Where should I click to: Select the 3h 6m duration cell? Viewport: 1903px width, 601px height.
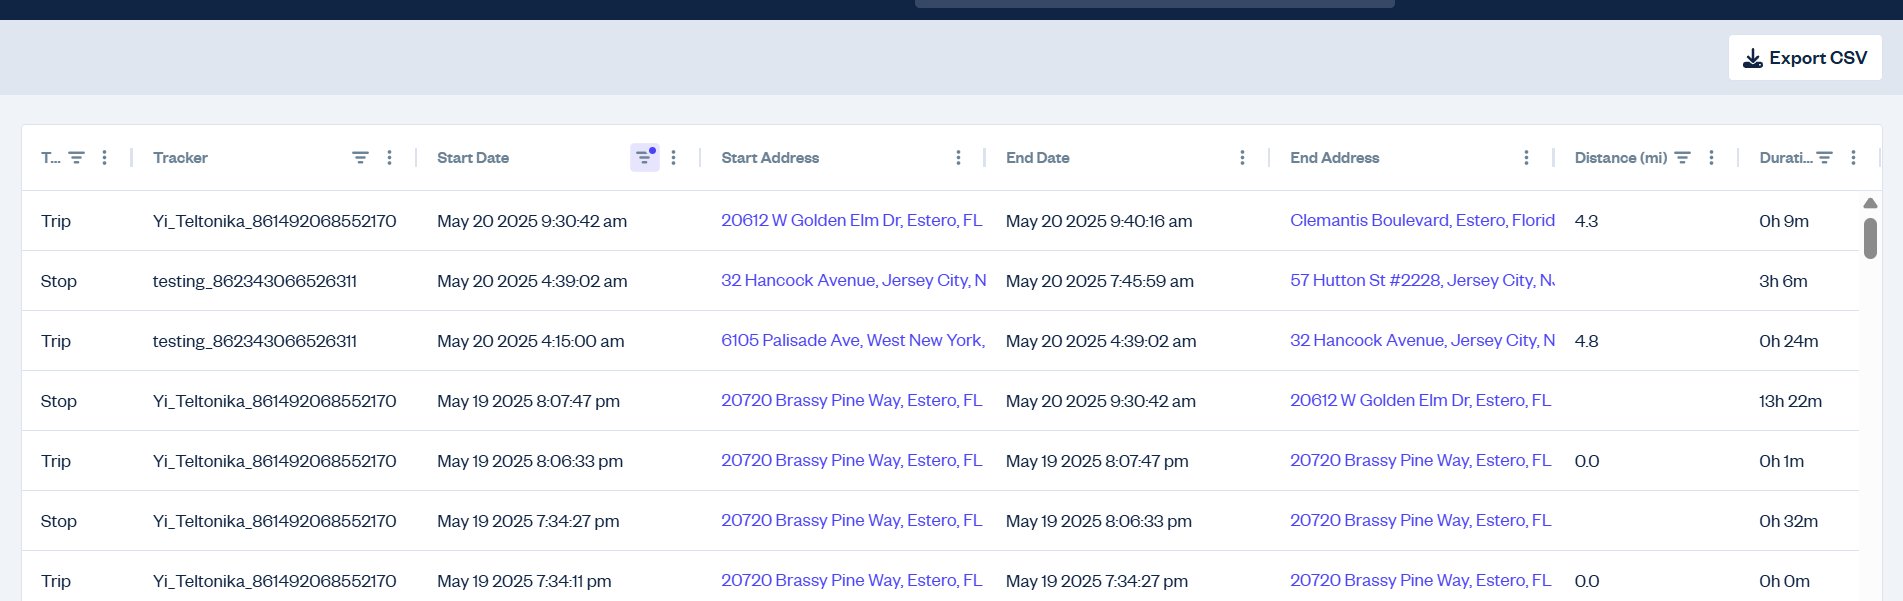(1783, 281)
